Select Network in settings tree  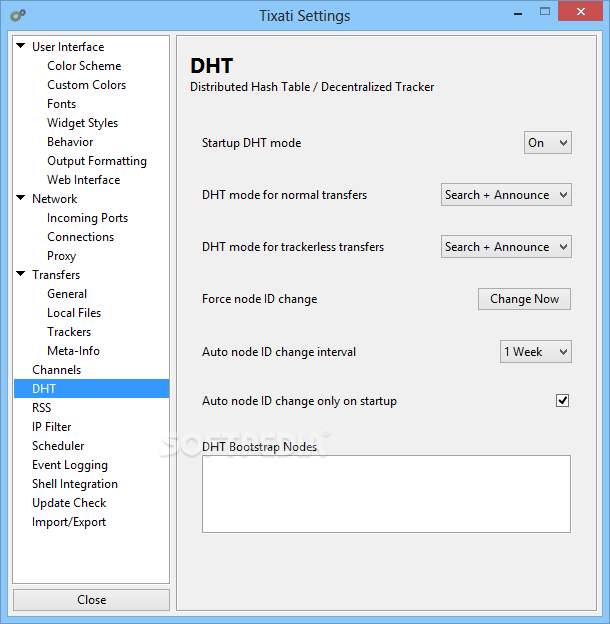[x=55, y=199]
